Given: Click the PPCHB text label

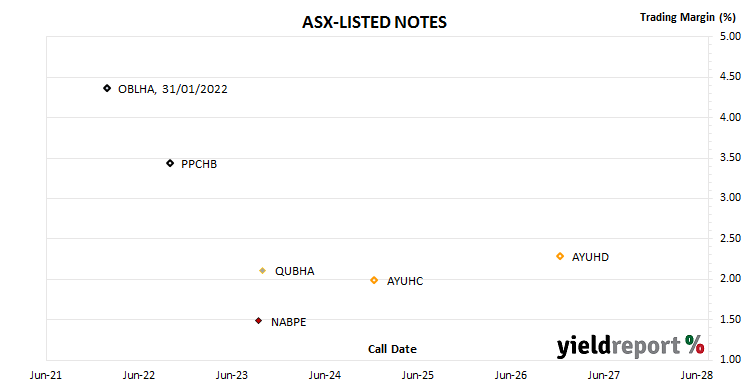Looking at the screenshot, I should [x=199, y=164].
